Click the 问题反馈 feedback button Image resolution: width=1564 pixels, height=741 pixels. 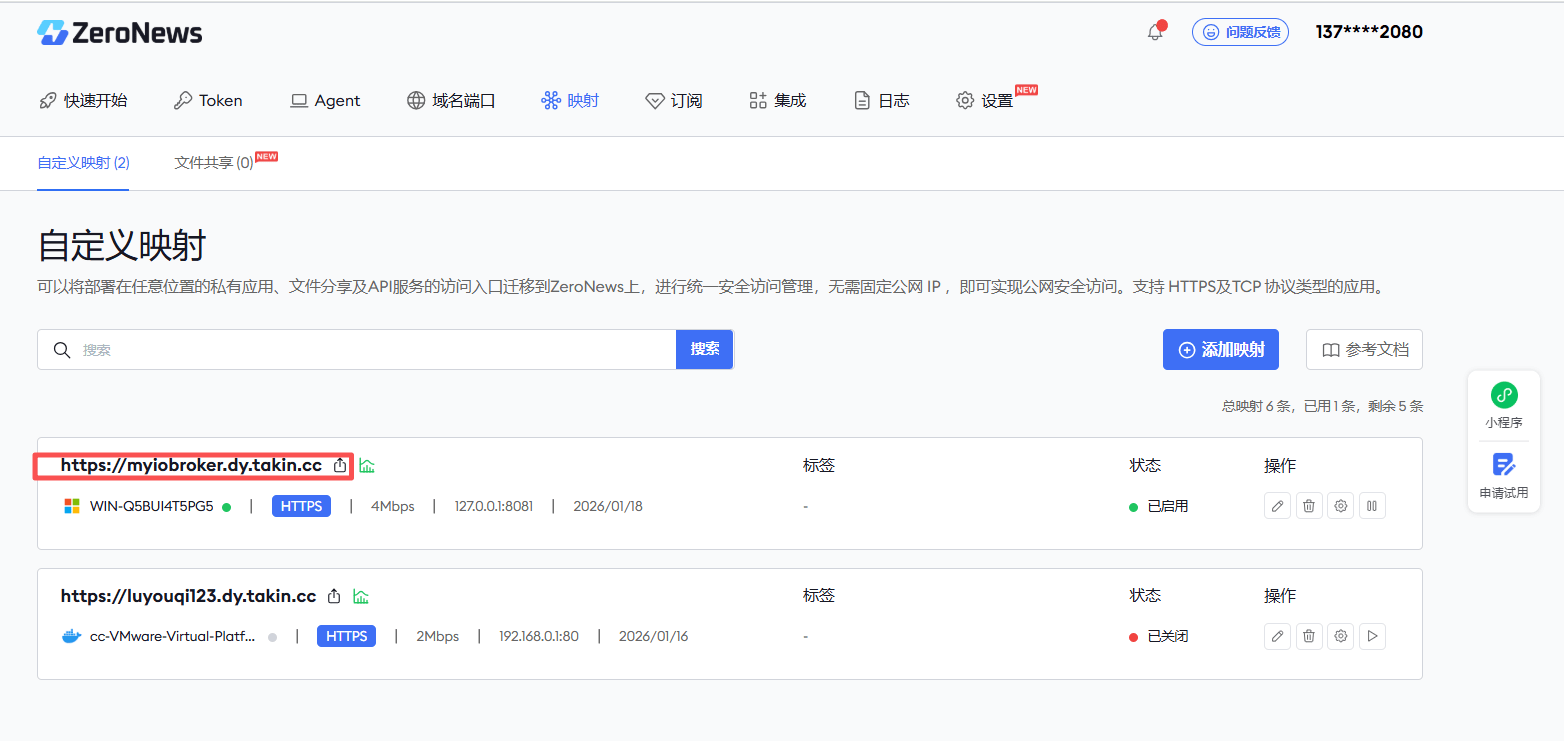point(1240,32)
